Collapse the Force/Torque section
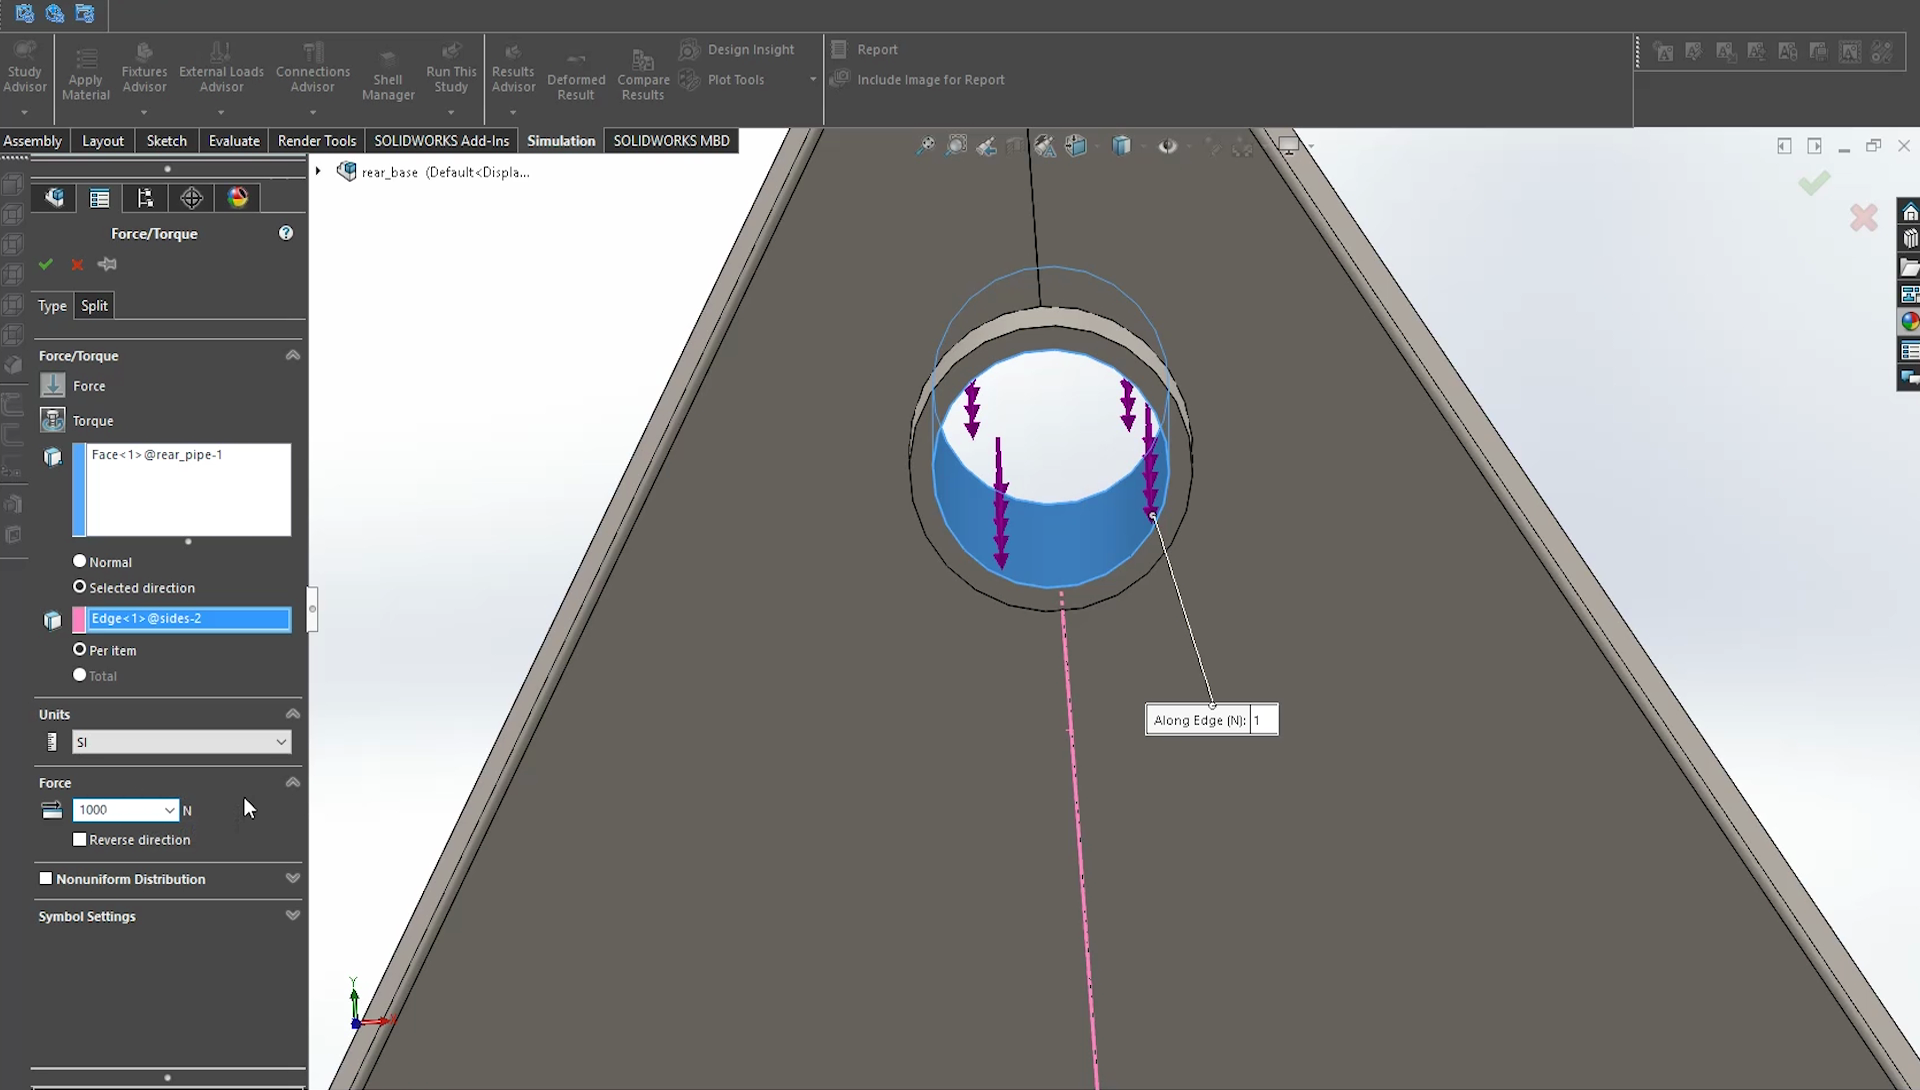This screenshot has height=1090, width=1920. (x=293, y=355)
